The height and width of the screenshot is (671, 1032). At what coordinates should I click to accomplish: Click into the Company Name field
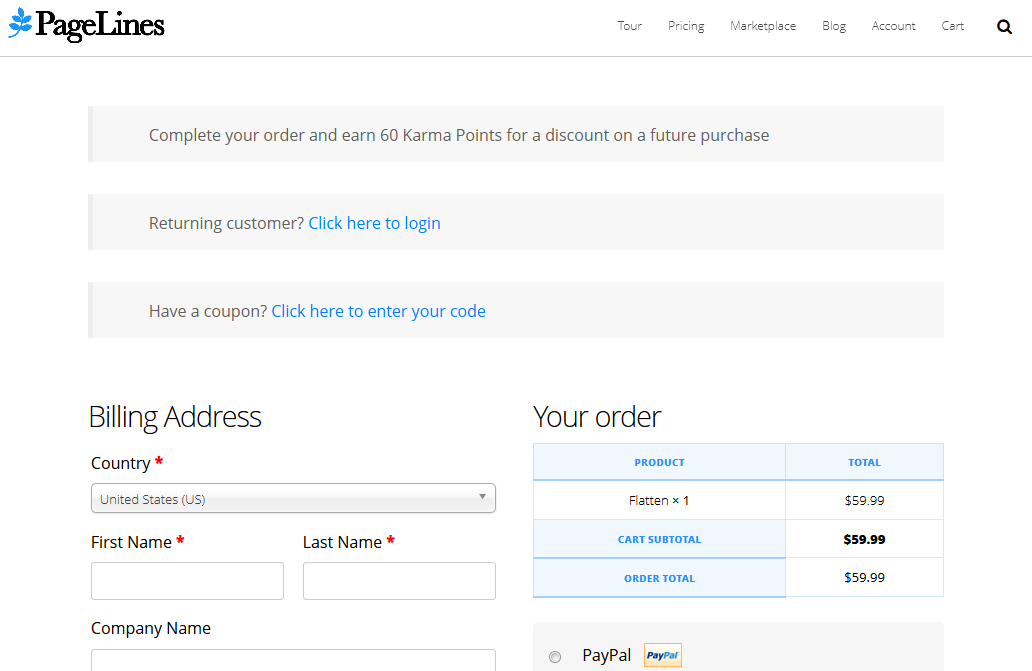pyautogui.click(x=293, y=660)
